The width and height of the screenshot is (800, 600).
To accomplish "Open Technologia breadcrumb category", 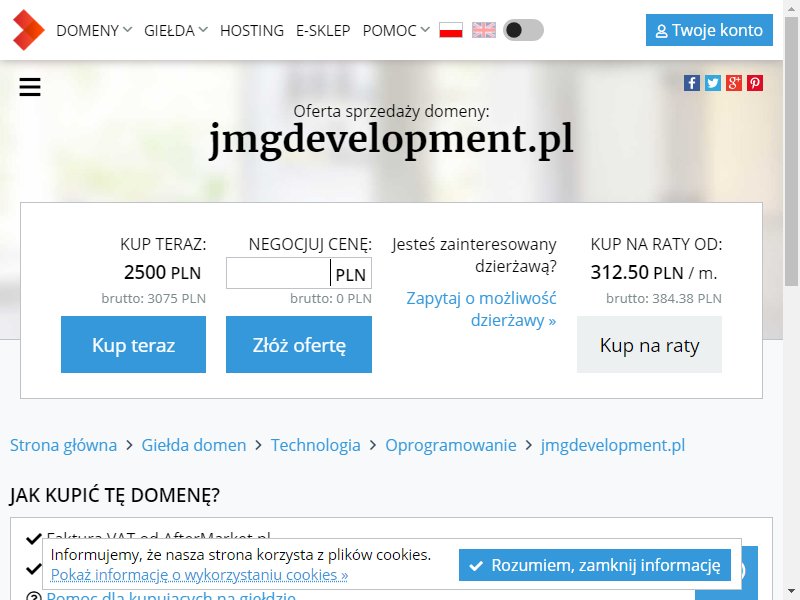I will coord(315,445).
